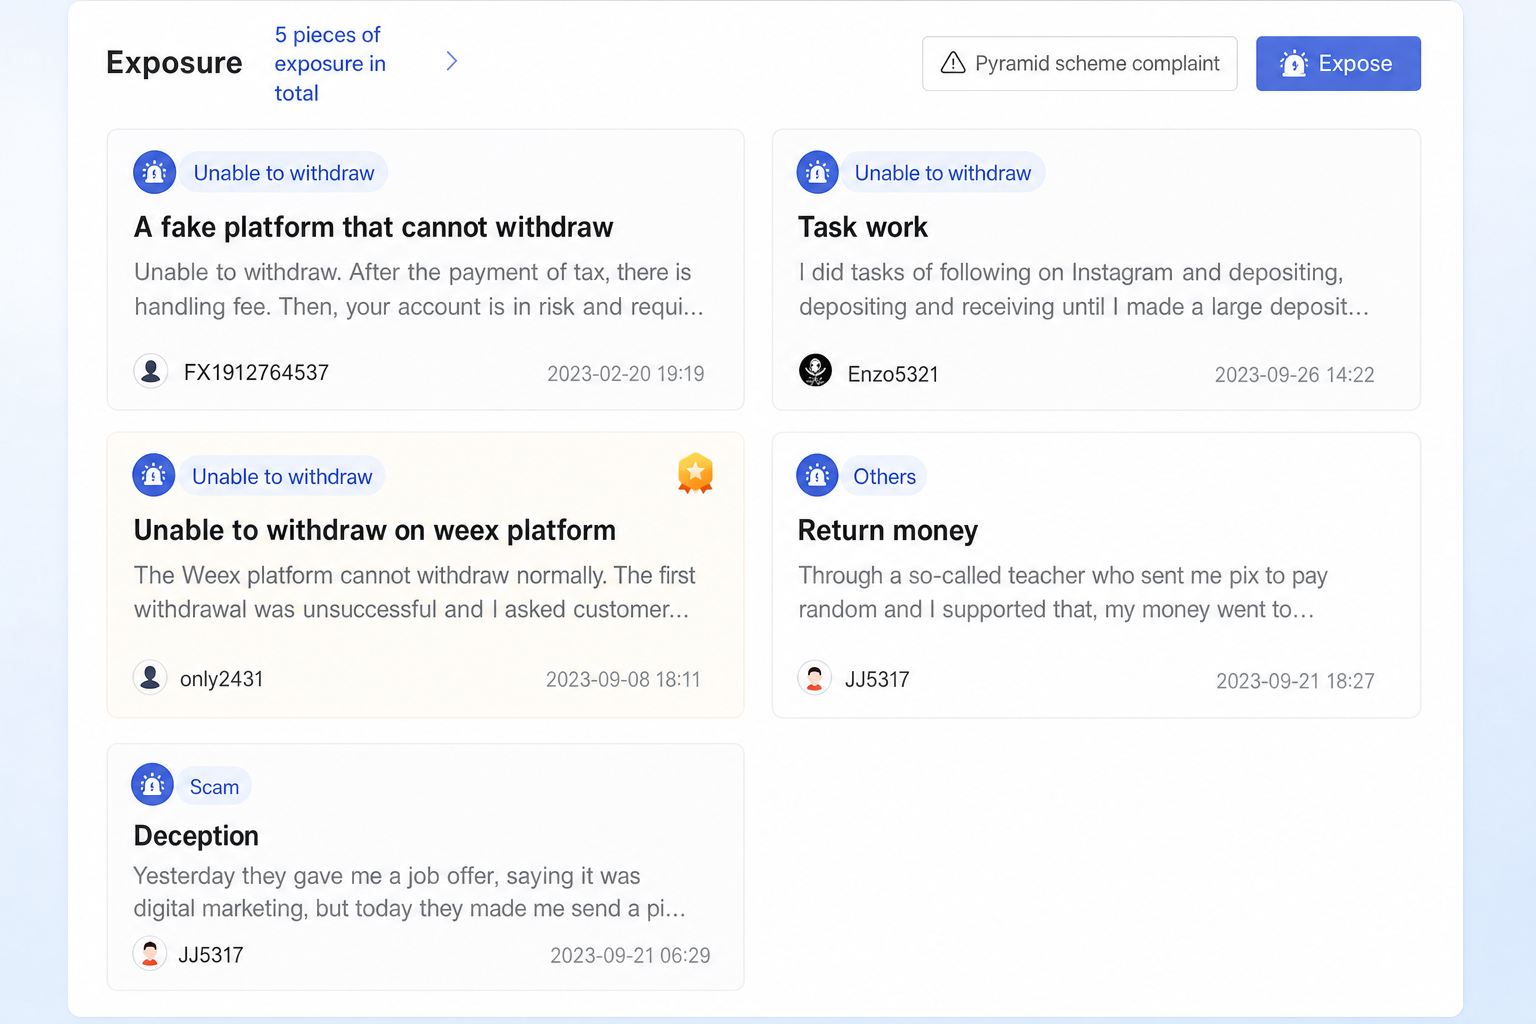The height and width of the screenshot is (1024, 1536).
Task: Select the 'Scam' category tag
Action: [214, 787]
